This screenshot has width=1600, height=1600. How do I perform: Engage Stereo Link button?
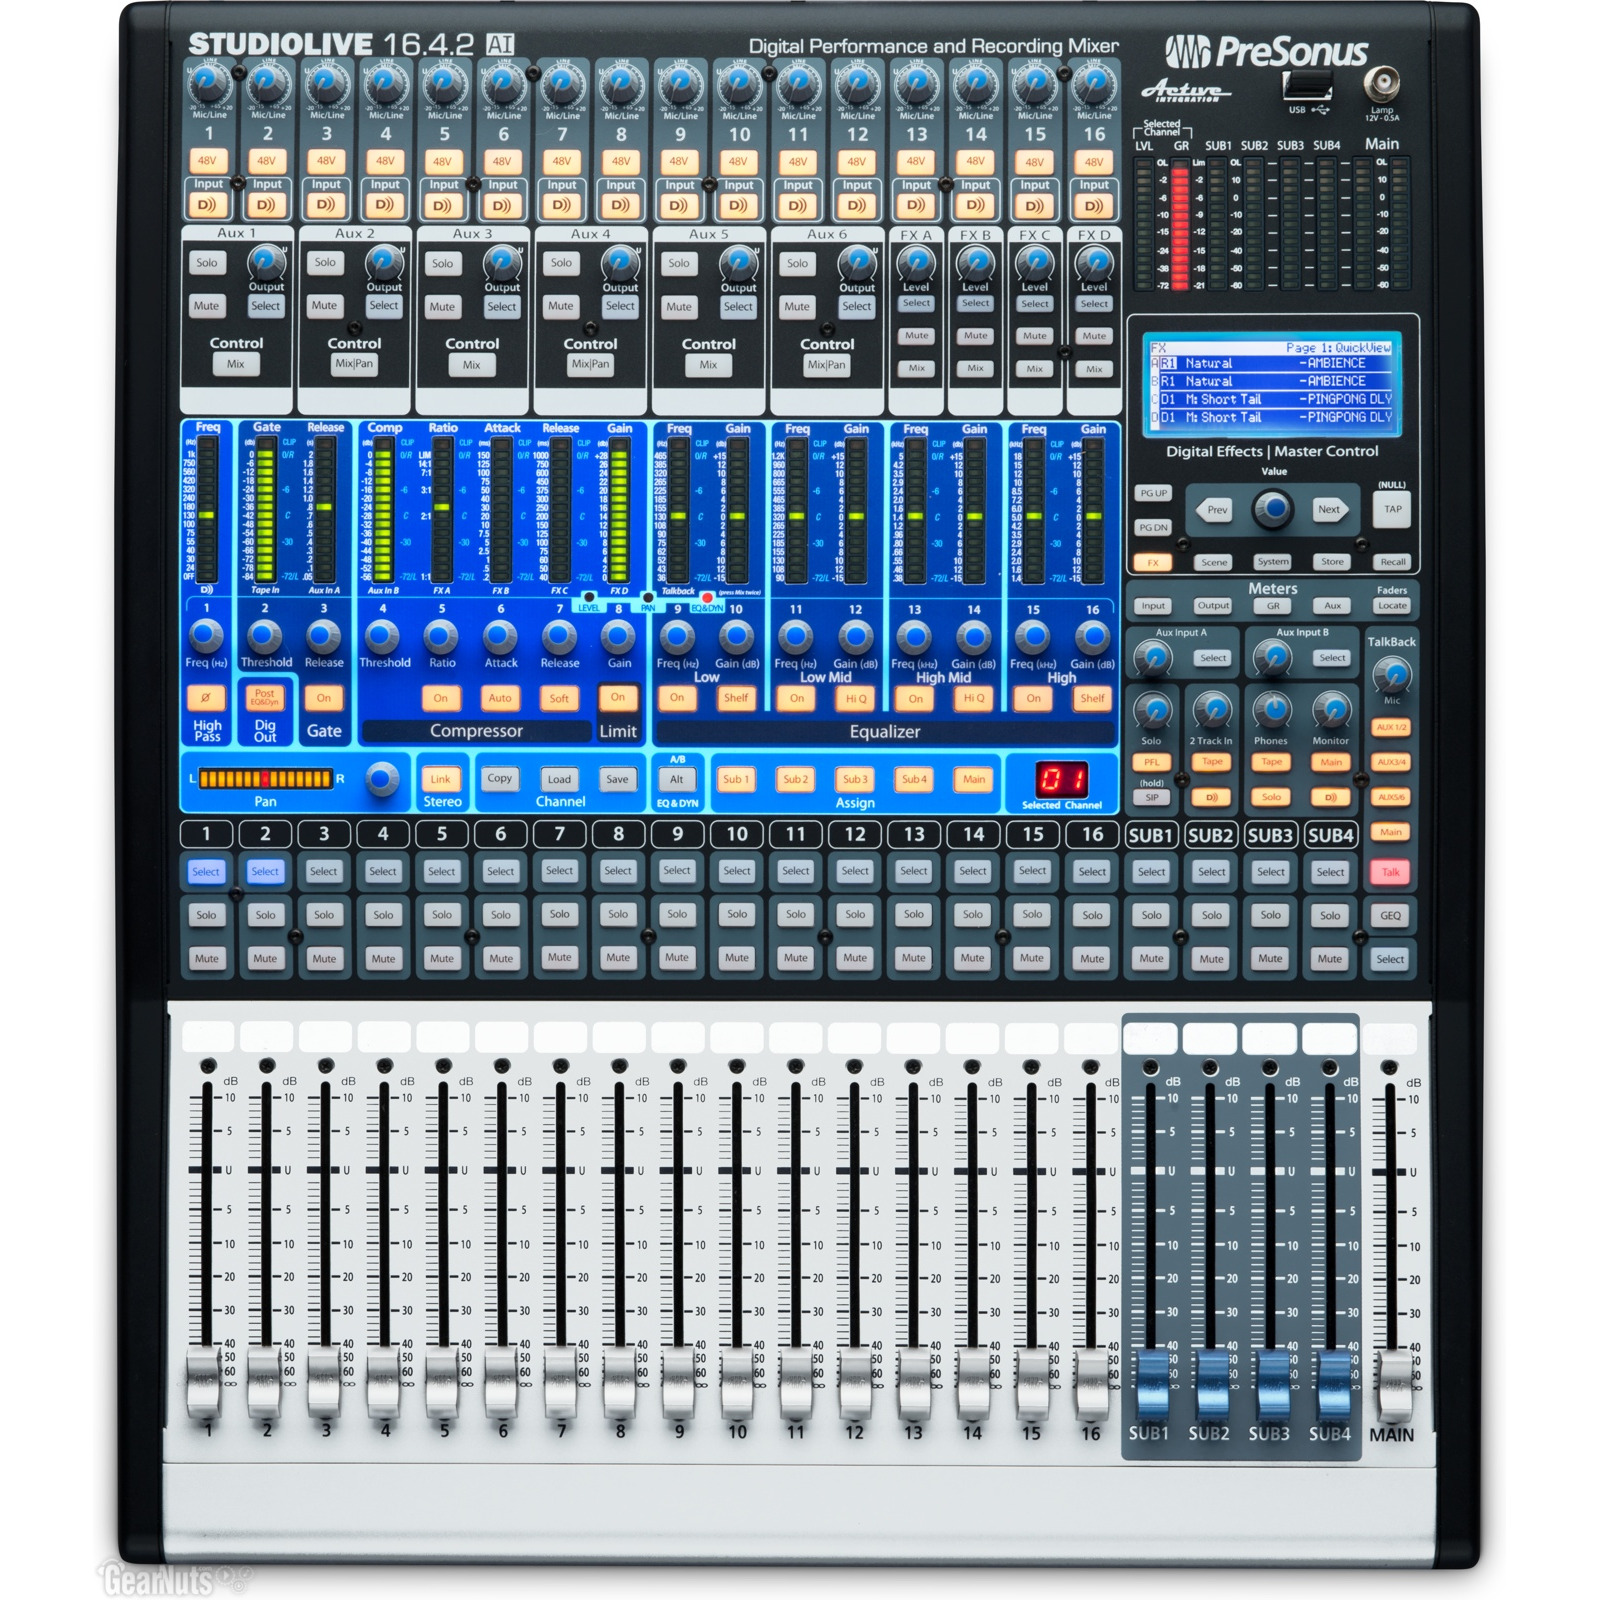[441, 779]
